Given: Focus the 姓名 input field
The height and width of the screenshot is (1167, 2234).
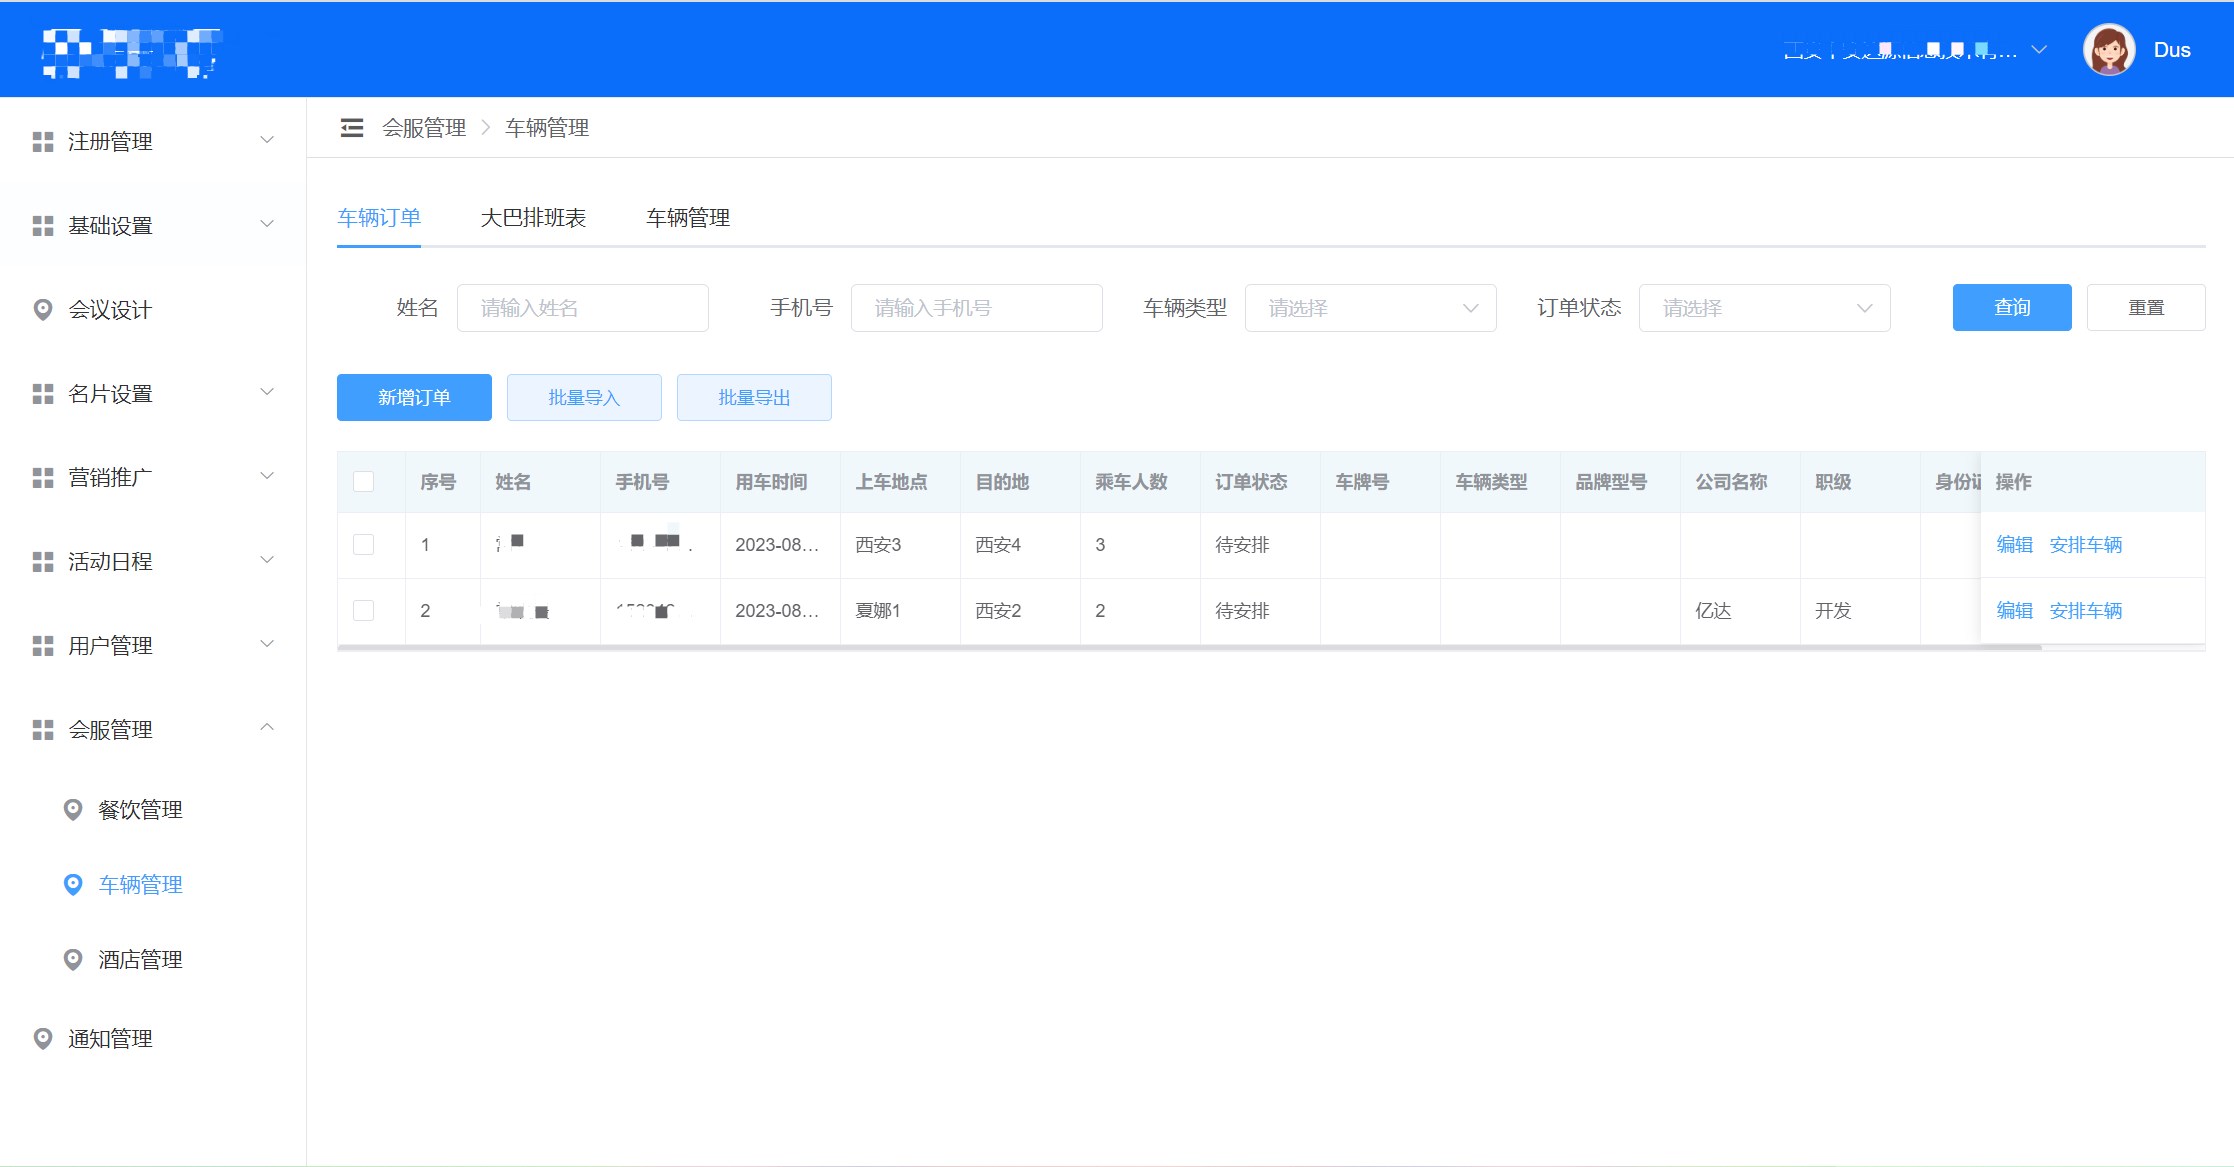Looking at the screenshot, I should 583,308.
